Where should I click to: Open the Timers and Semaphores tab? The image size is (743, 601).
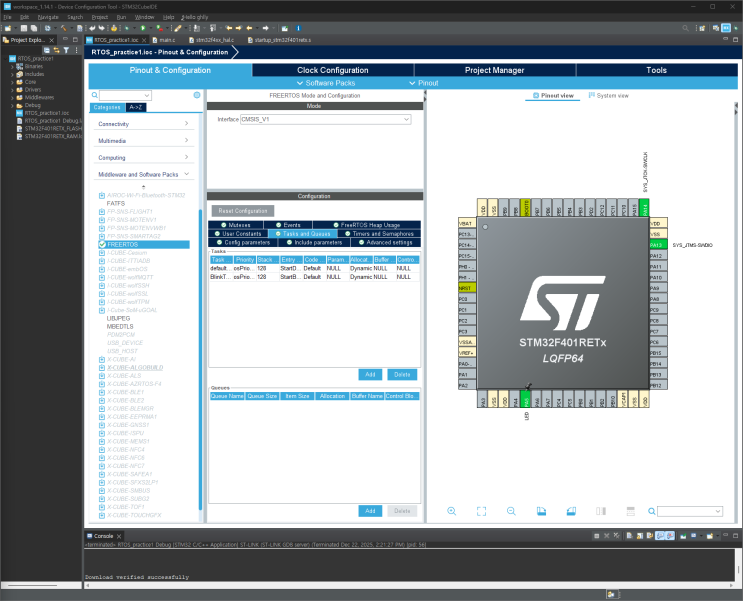pyautogui.click(x=379, y=234)
